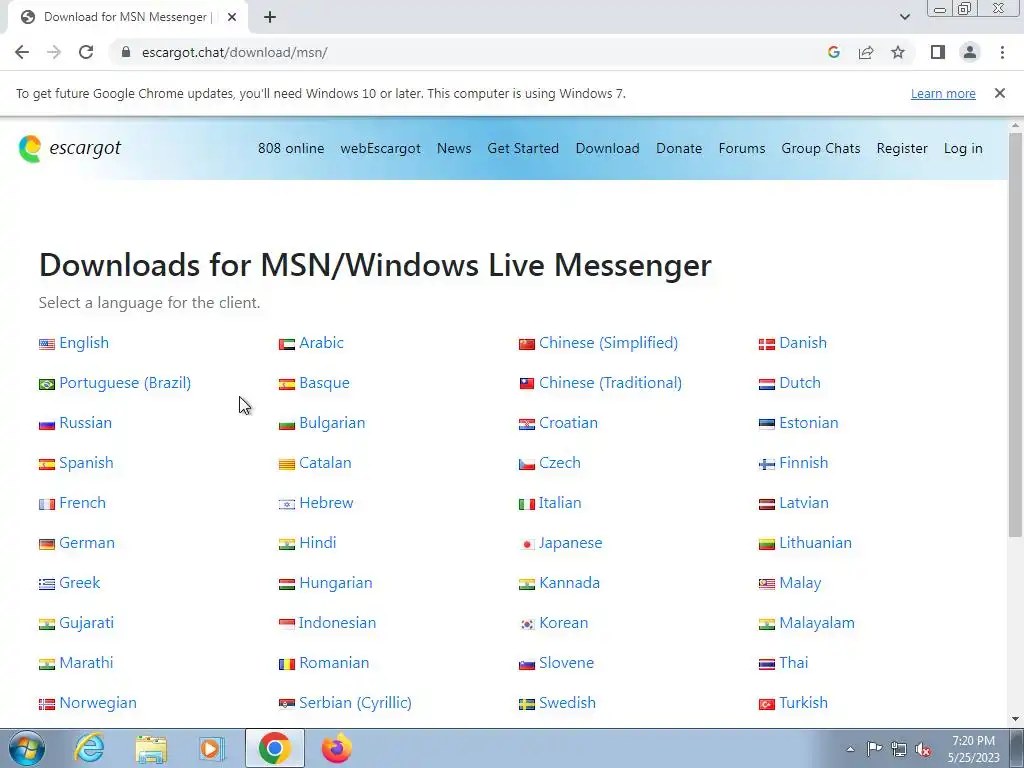Pick German language client
Screen dimensions: 1024x768
pos(87,543)
